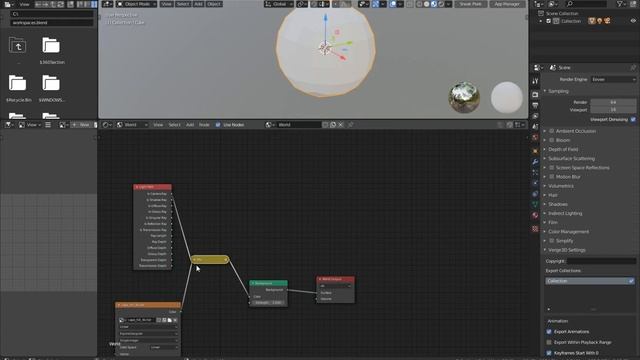Toggle Use Nodes checkbox in node editor

pos(218,124)
